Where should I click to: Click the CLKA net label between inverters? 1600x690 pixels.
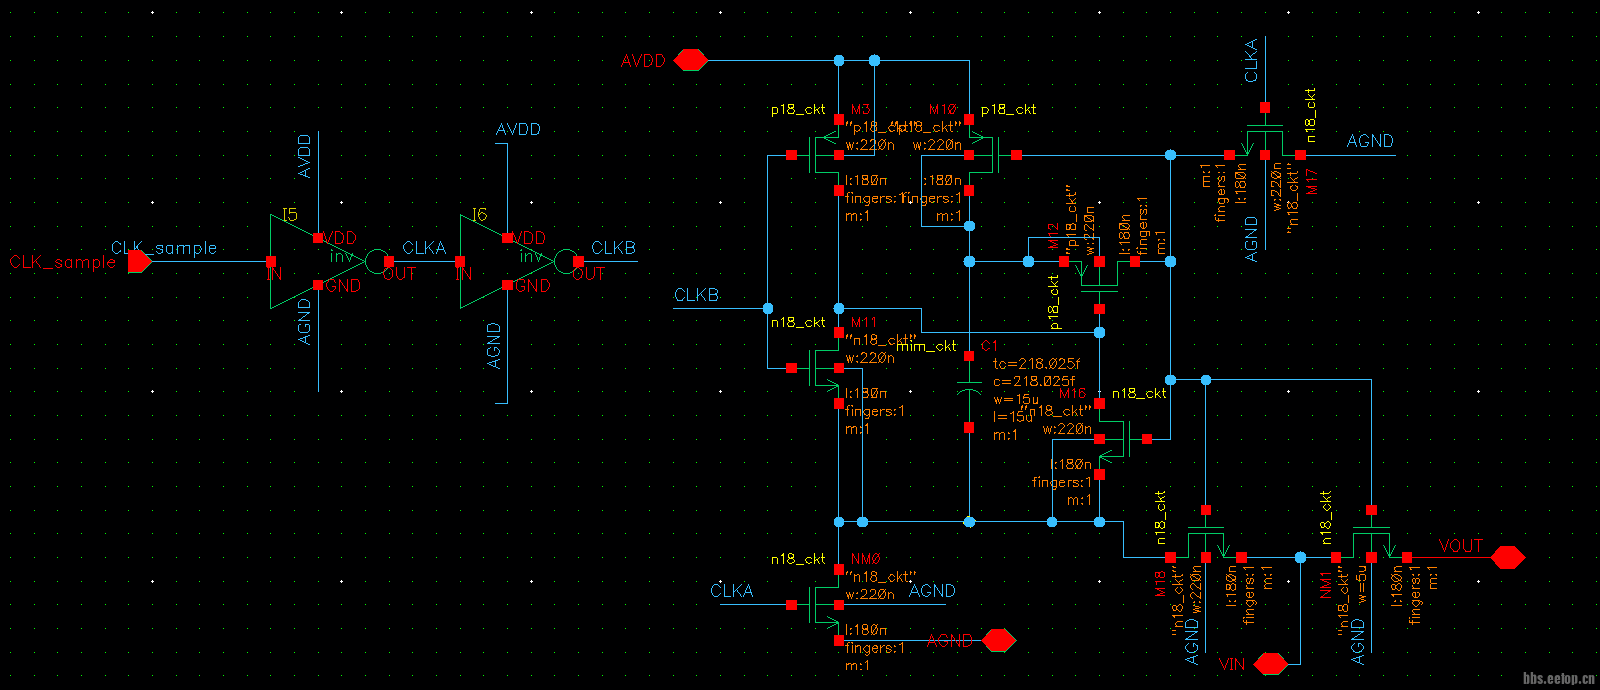click(424, 248)
